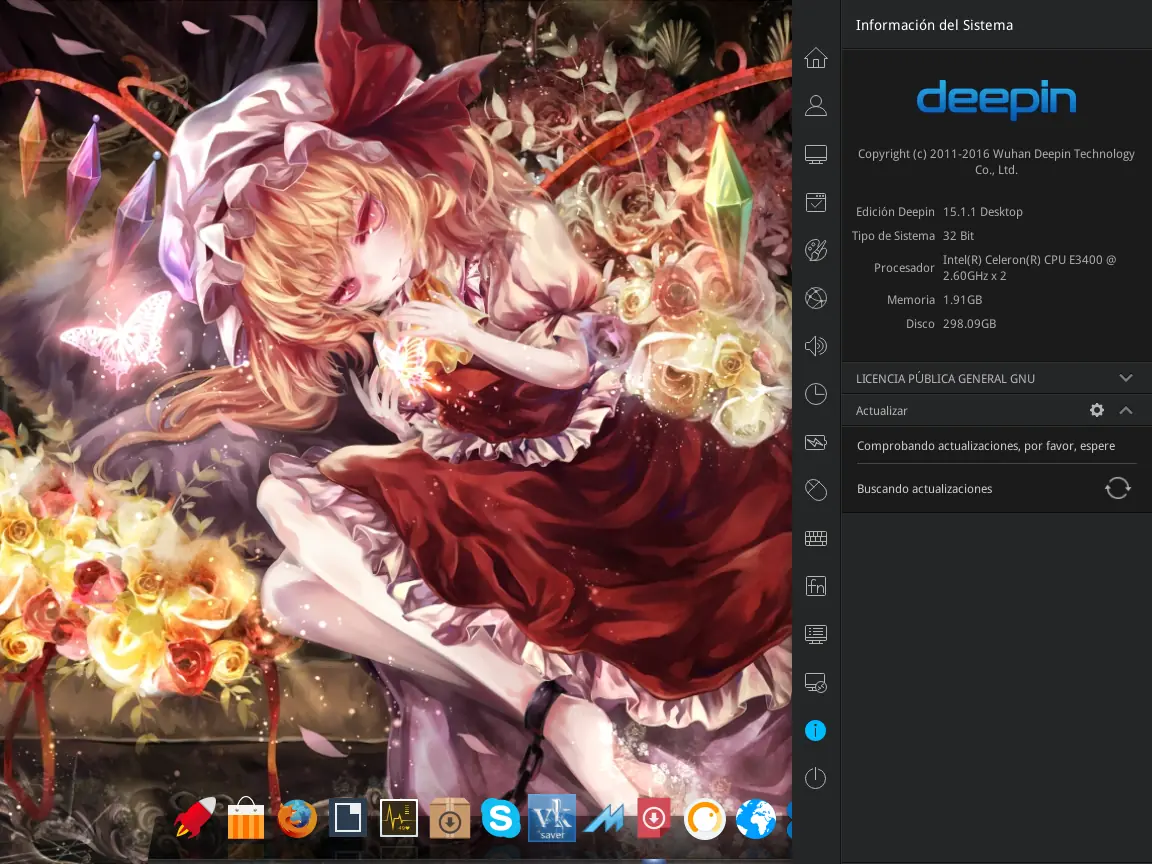Open Sound settings speaker icon
1152x864 pixels.
tap(816, 346)
